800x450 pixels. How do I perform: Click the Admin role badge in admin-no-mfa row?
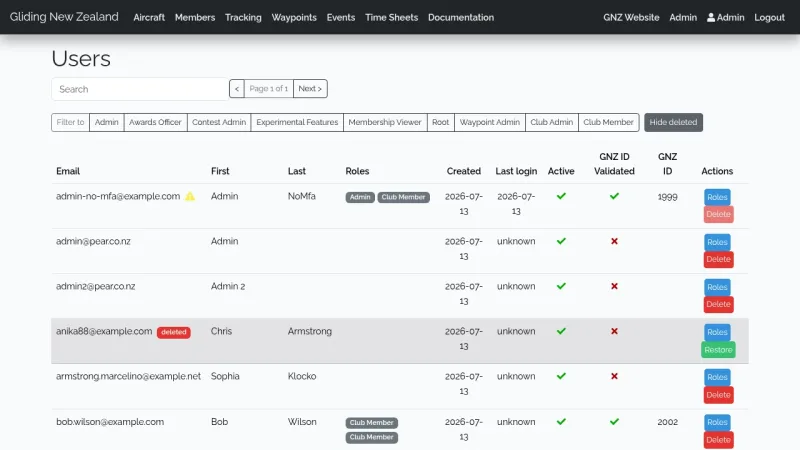point(360,197)
